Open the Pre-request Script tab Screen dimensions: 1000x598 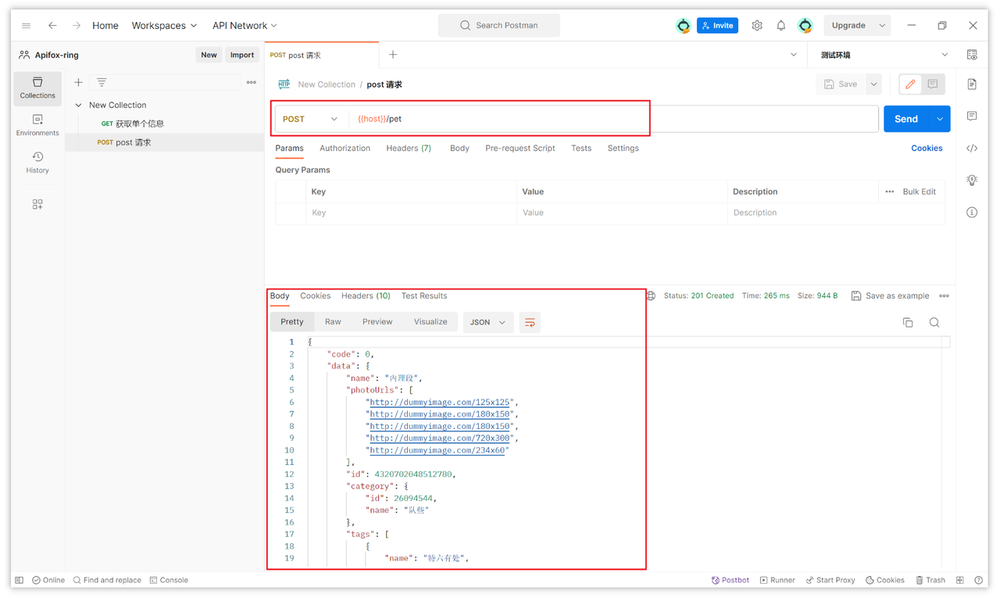click(520, 148)
